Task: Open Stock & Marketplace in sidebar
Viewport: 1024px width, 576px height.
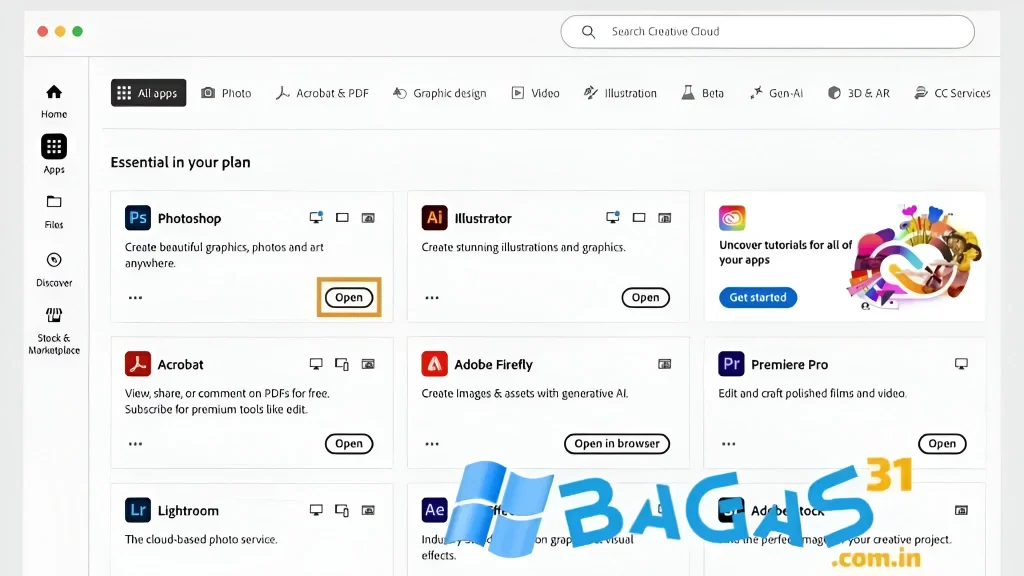Action: [x=54, y=332]
